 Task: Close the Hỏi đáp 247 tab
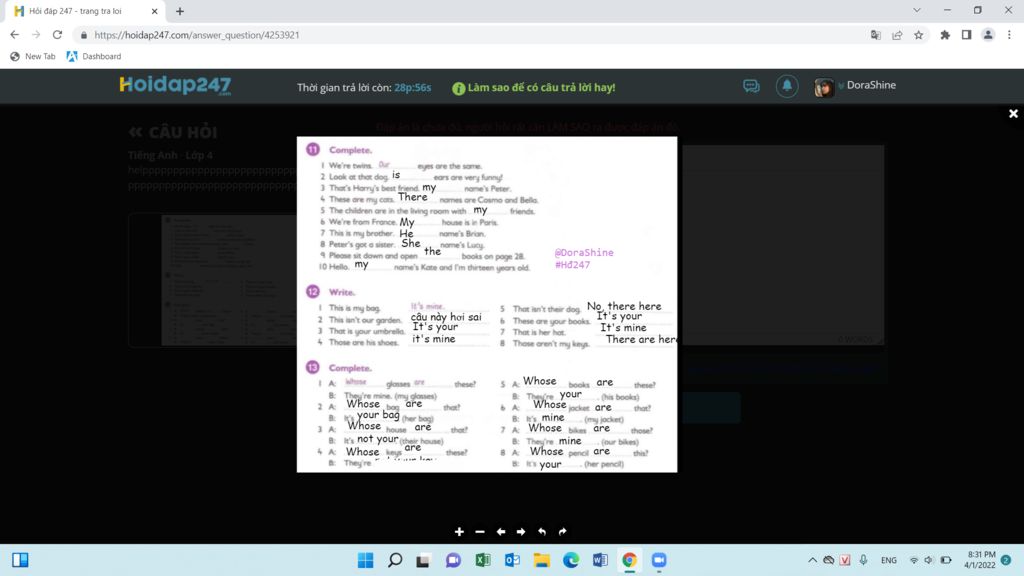pyautogui.click(x=154, y=11)
